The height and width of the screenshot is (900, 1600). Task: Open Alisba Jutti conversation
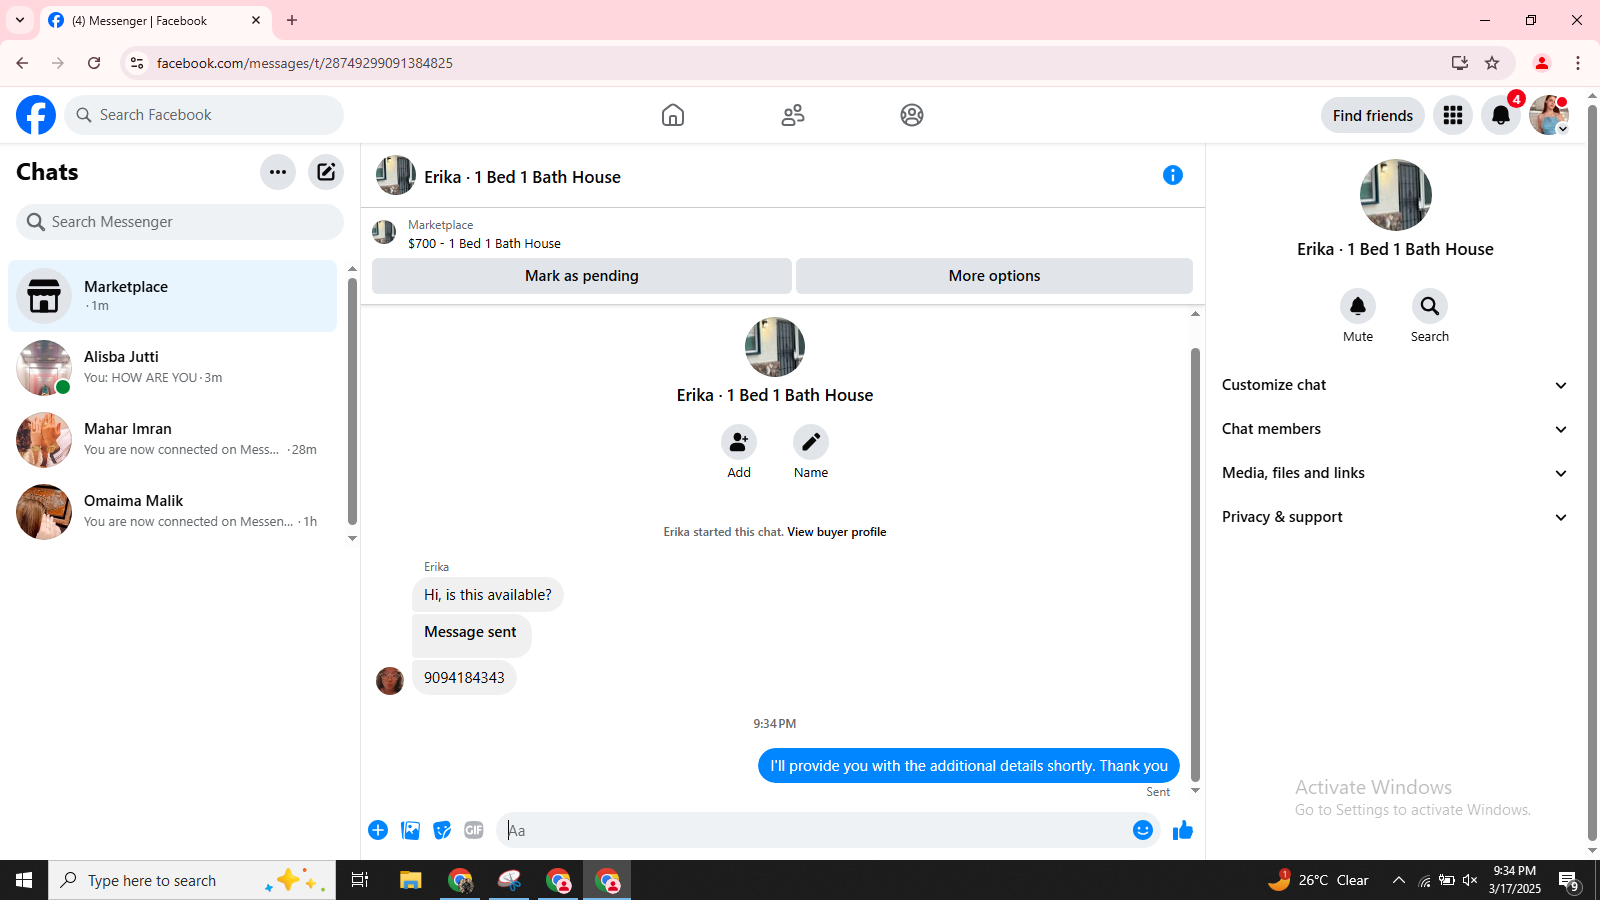point(172,368)
